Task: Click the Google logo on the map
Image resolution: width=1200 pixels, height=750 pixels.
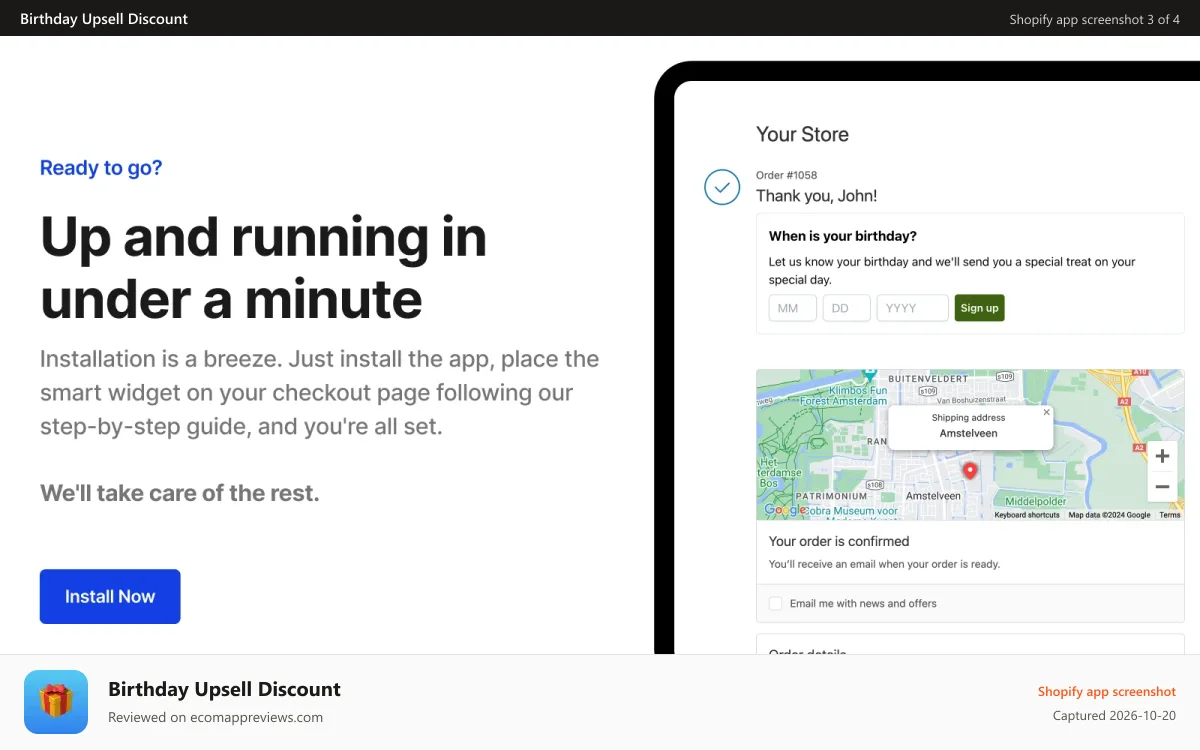Action: (x=785, y=510)
